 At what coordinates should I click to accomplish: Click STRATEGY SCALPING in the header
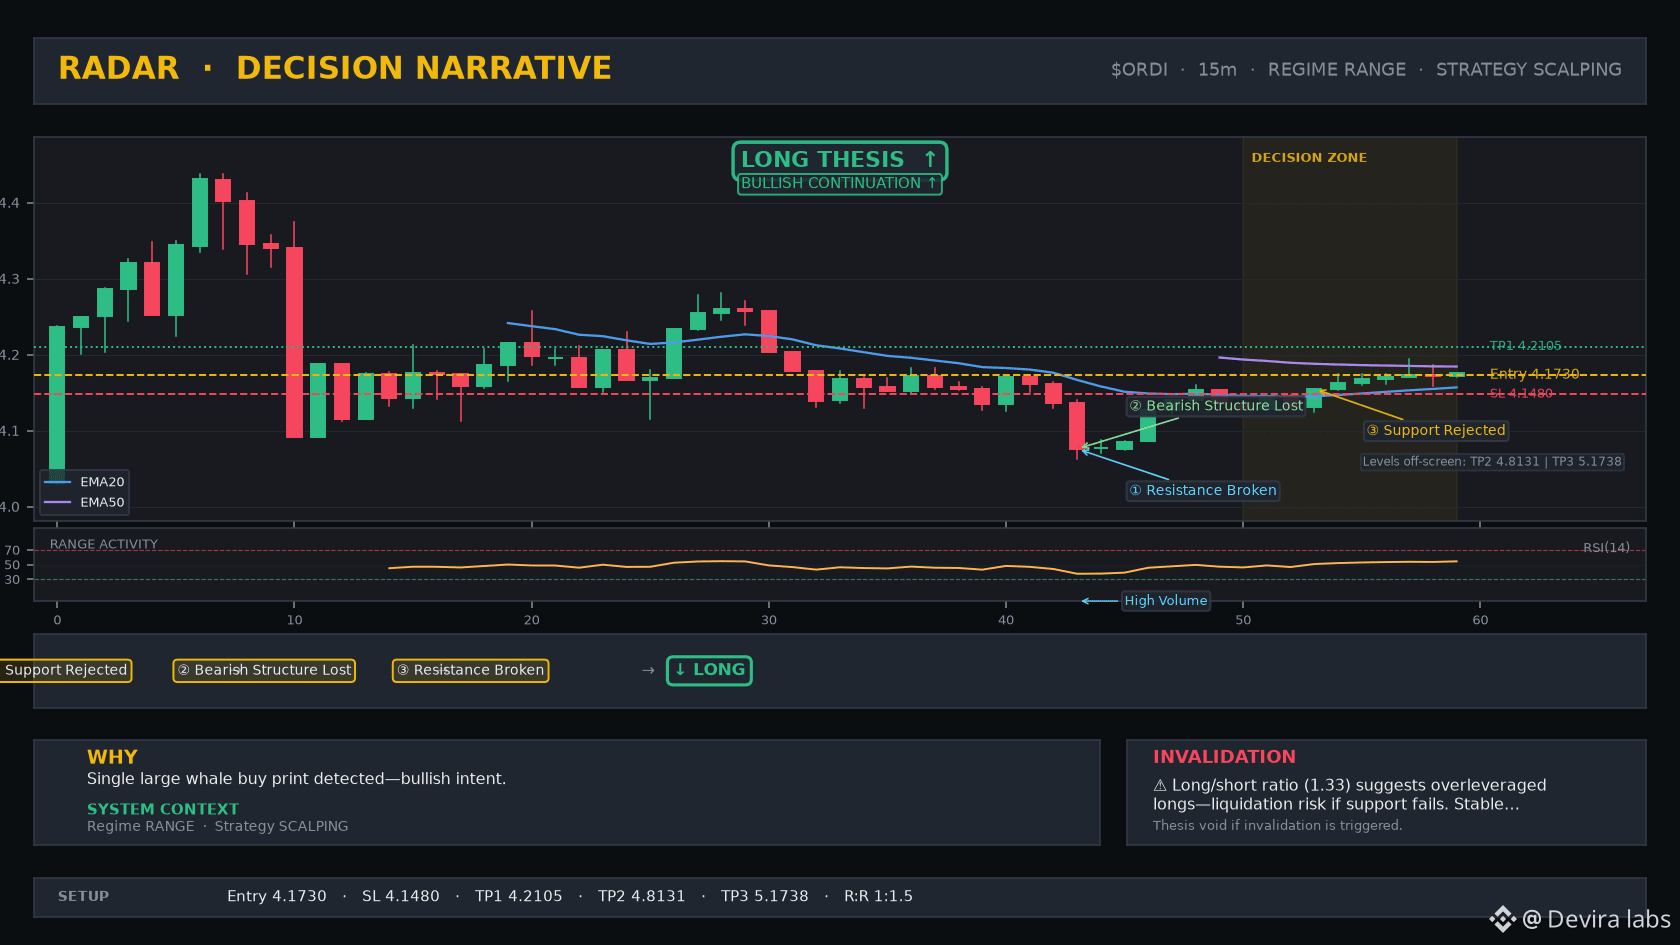(1529, 70)
